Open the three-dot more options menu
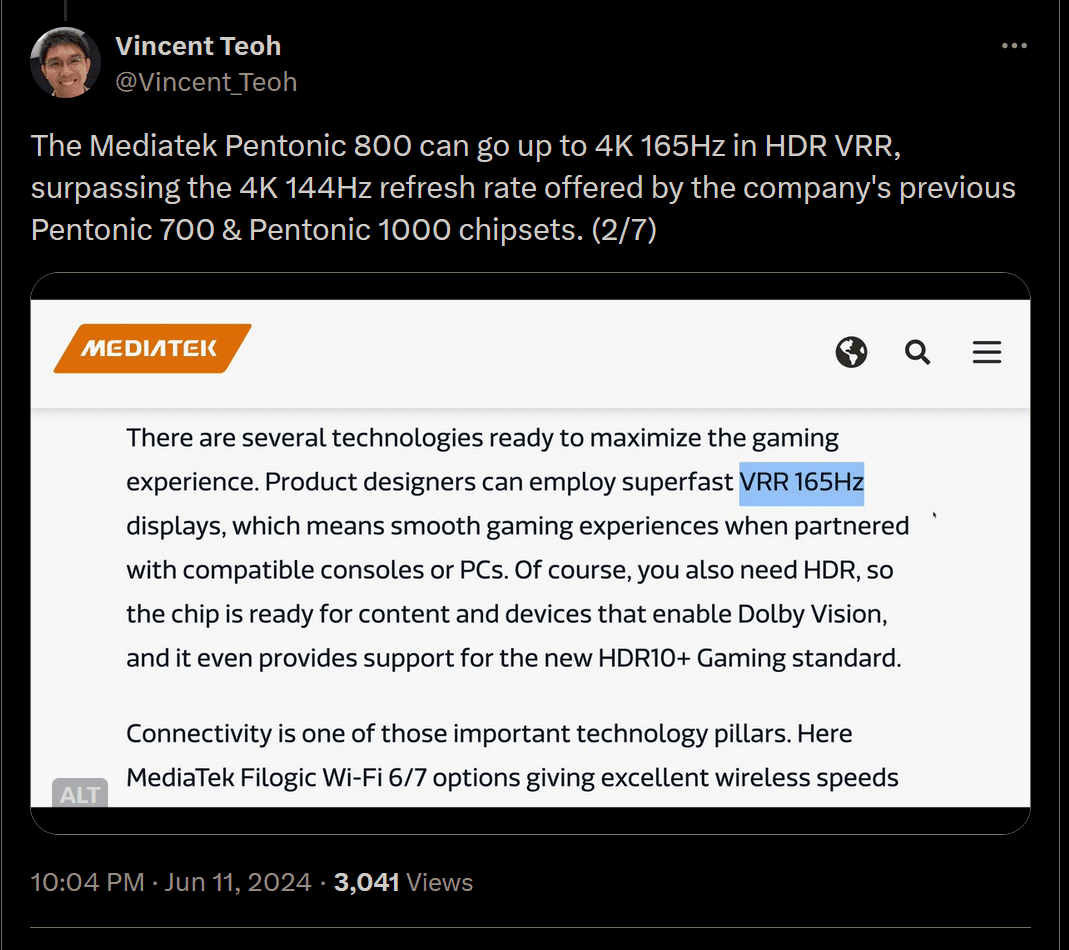 tap(1014, 46)
